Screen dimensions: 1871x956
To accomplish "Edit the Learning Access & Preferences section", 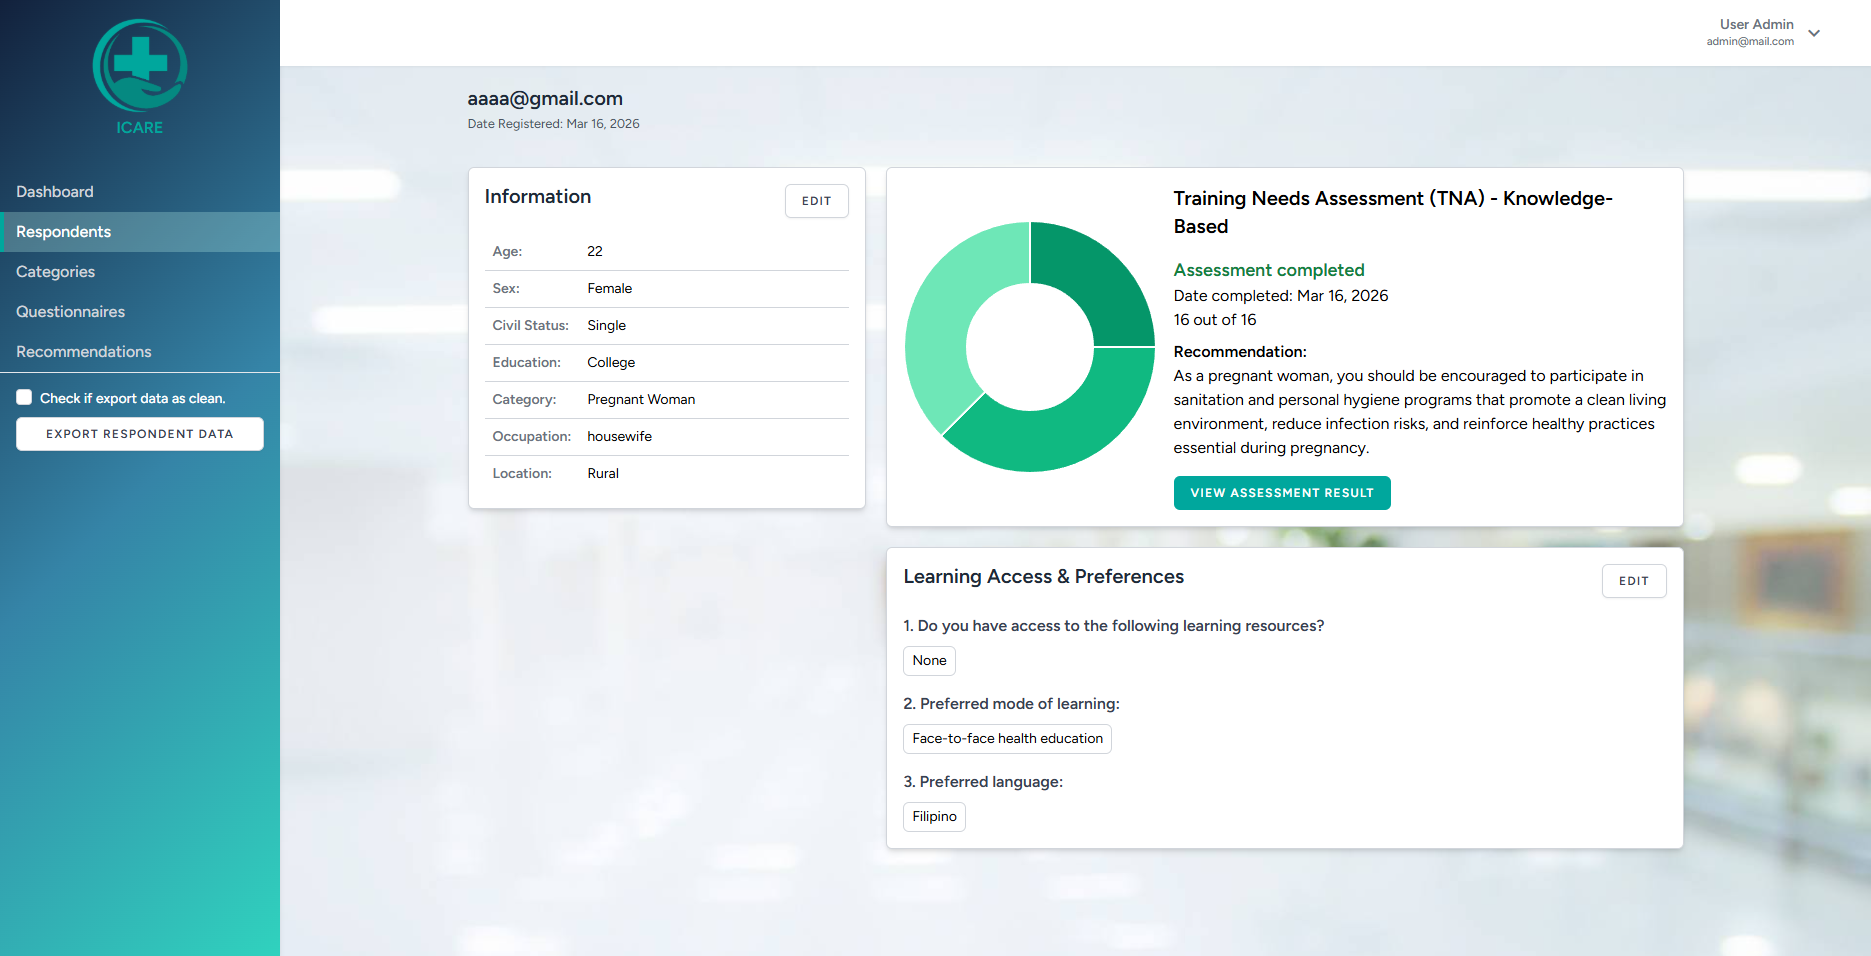I will pyautogui.click(x=1634, y=580).
